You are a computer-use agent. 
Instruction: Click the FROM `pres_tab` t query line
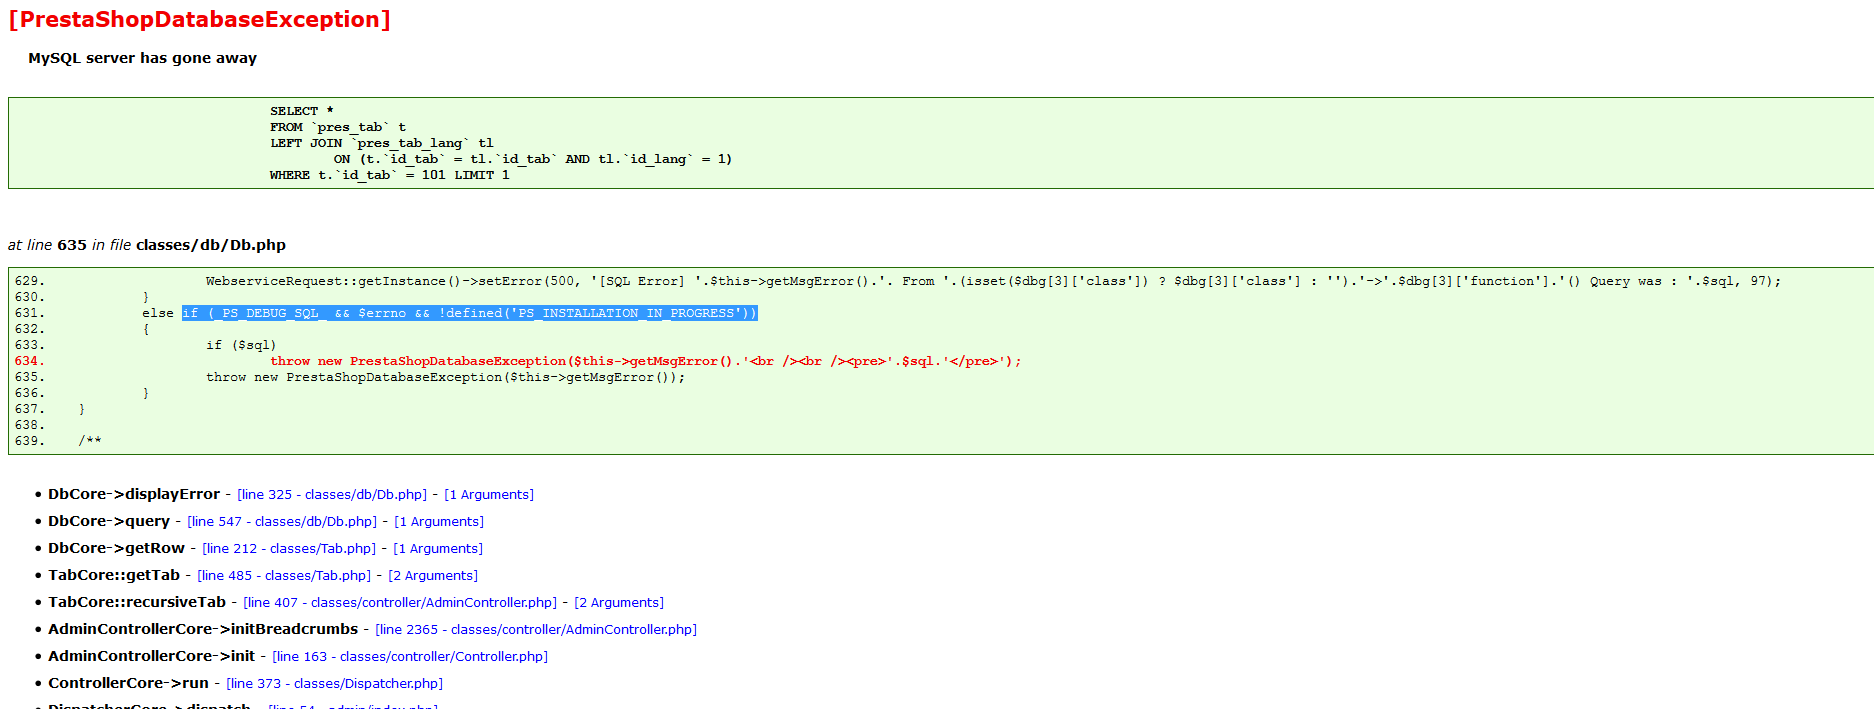(x=338, y=127)
